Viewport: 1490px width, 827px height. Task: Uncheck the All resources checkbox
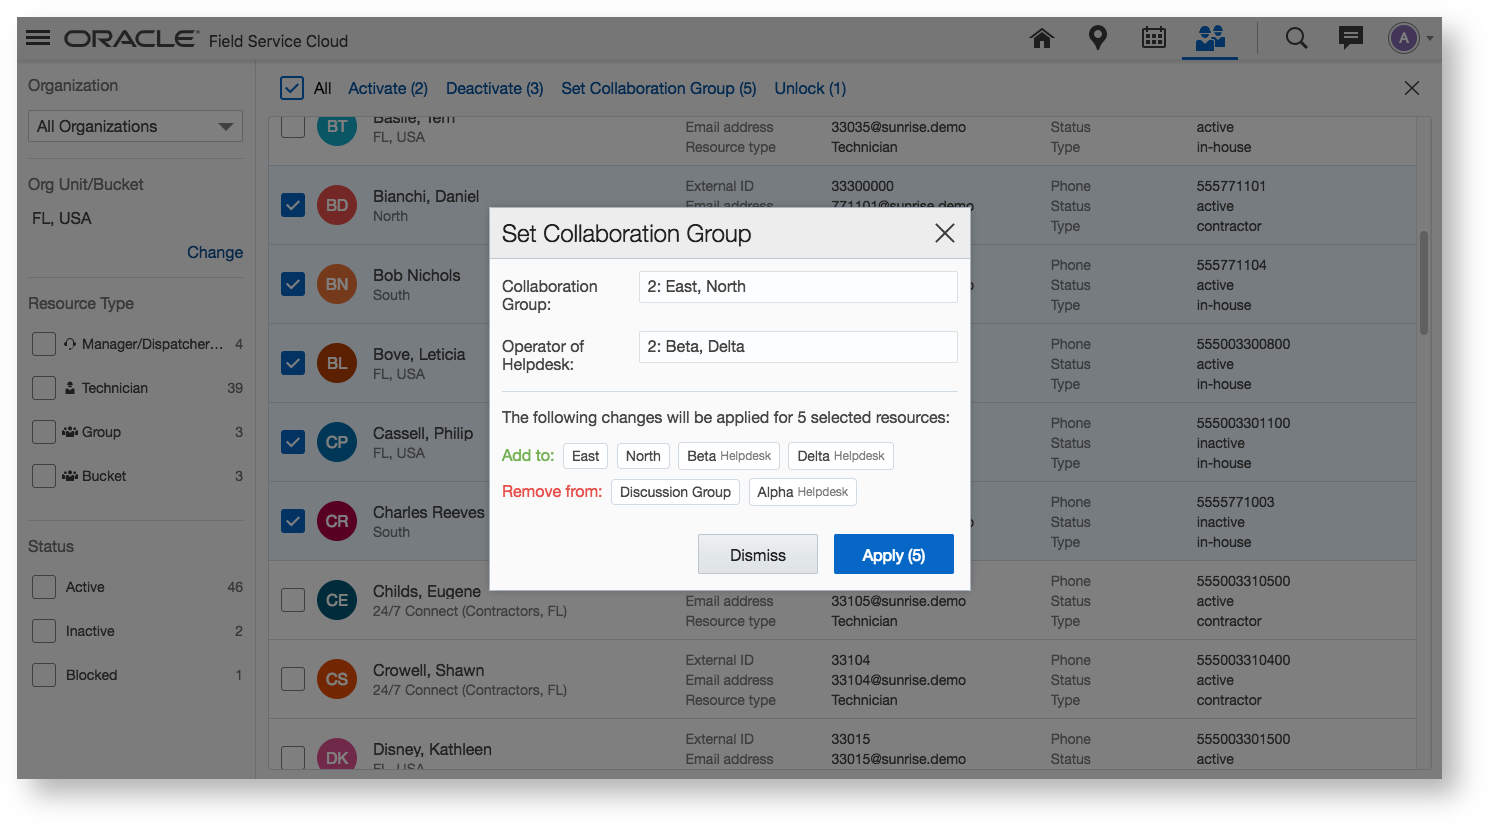coord(292,88)
